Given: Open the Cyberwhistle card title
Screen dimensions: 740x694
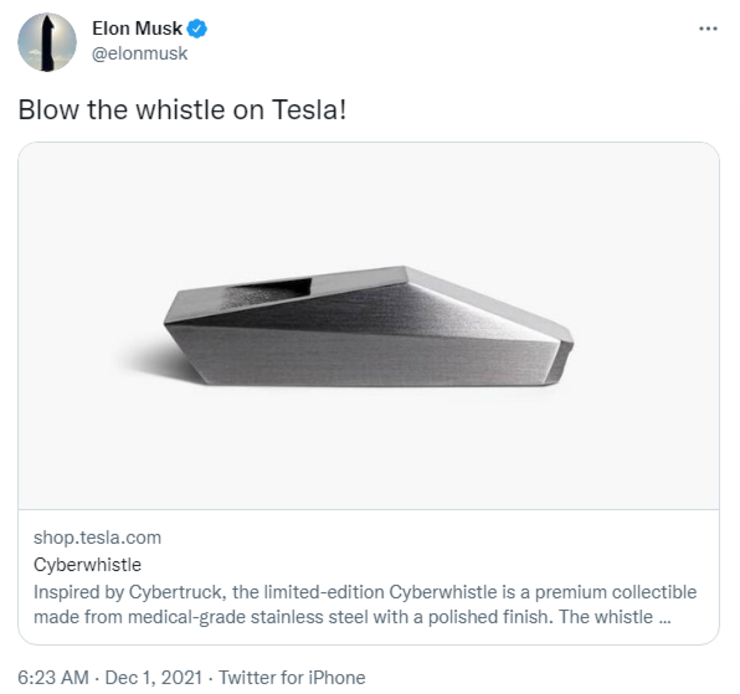Looking at the screenshot, I should point(88,564).
